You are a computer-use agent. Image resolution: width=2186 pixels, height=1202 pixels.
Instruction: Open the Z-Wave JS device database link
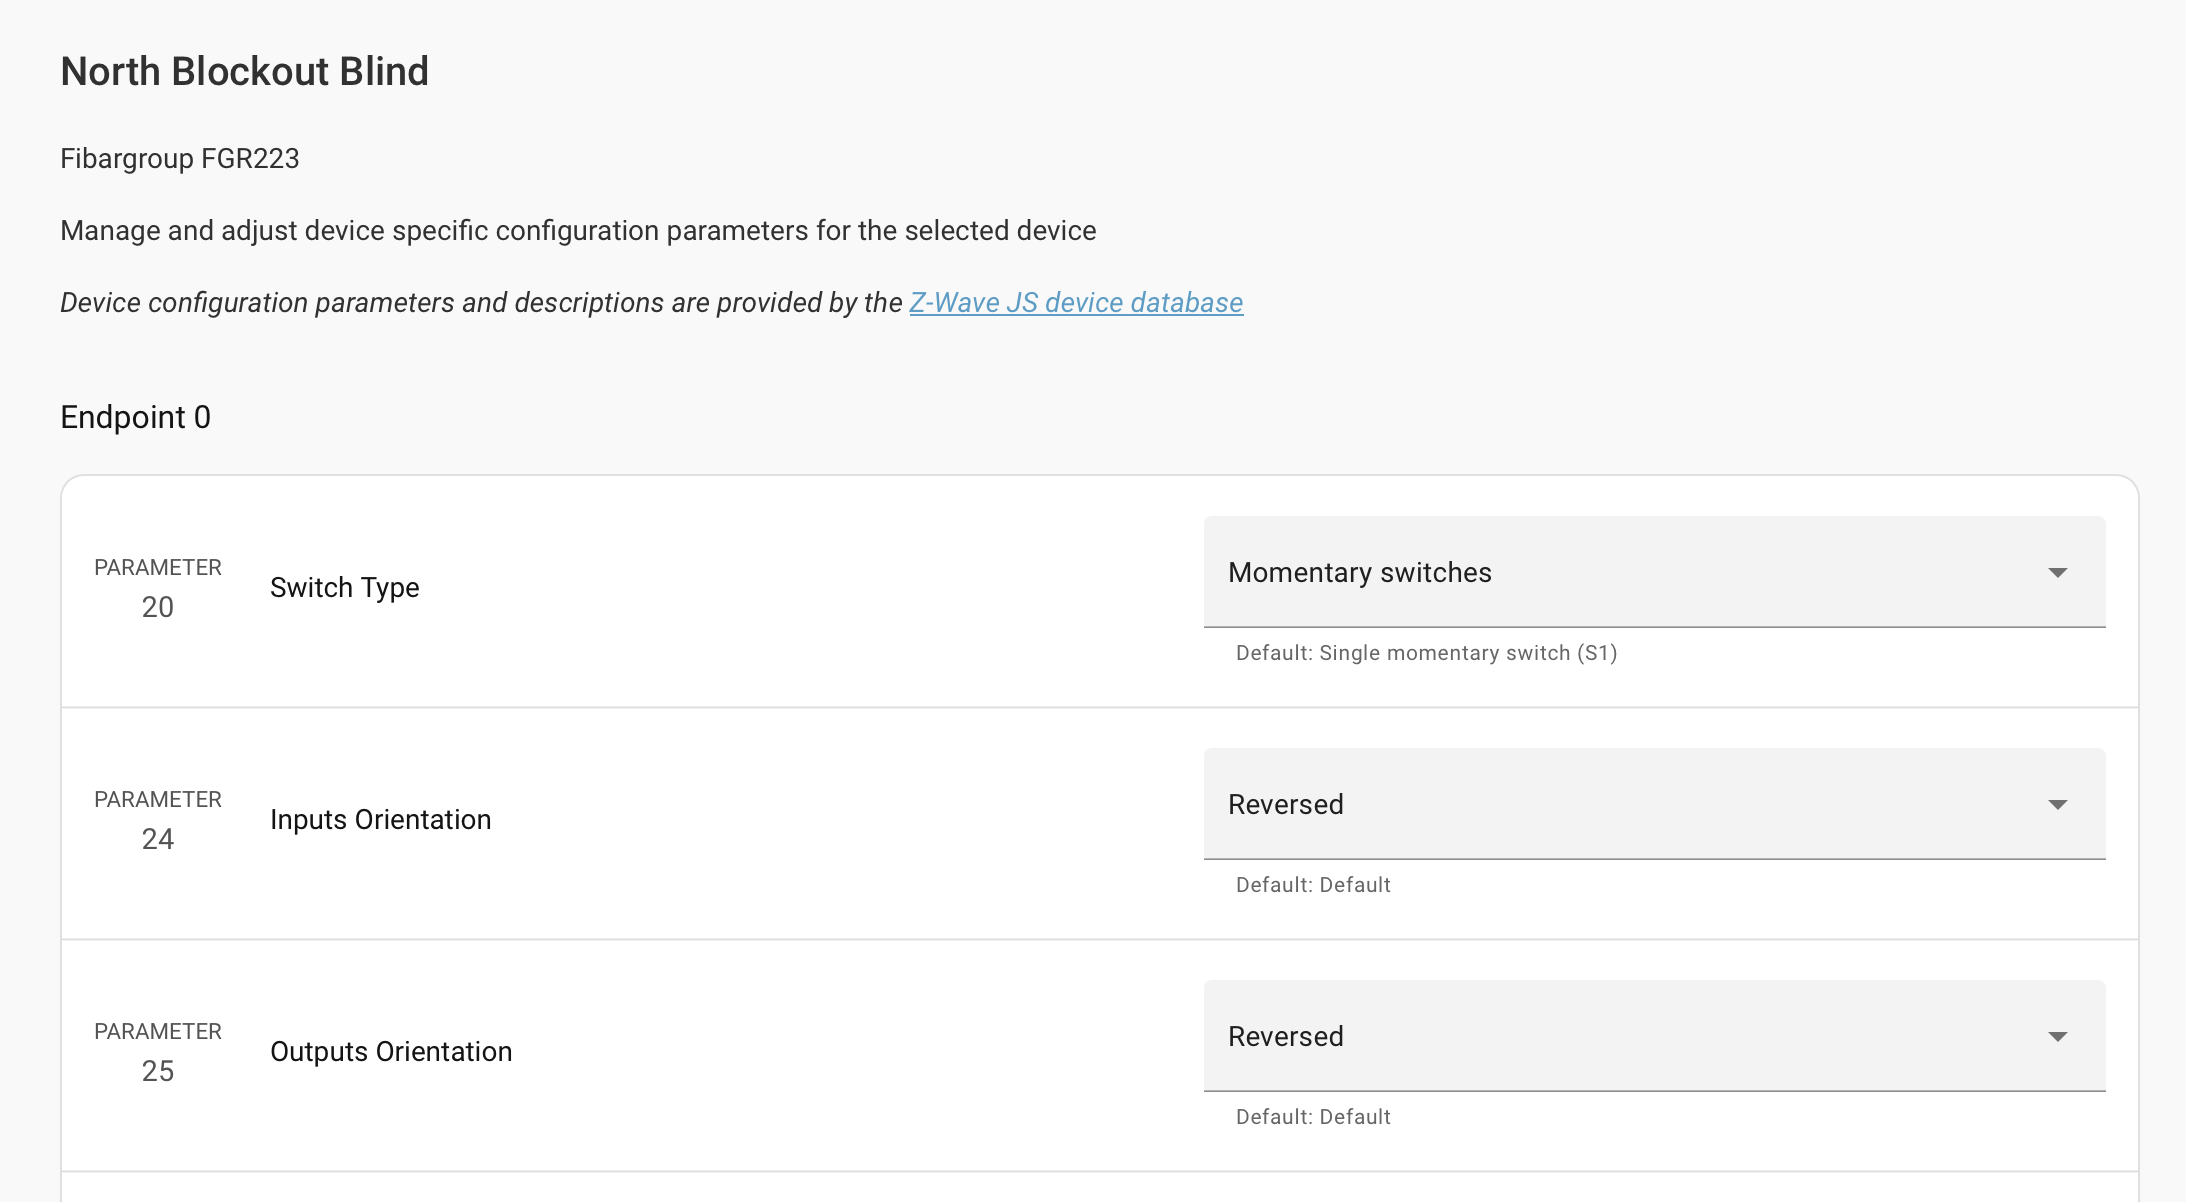(x=1075, y=302)
